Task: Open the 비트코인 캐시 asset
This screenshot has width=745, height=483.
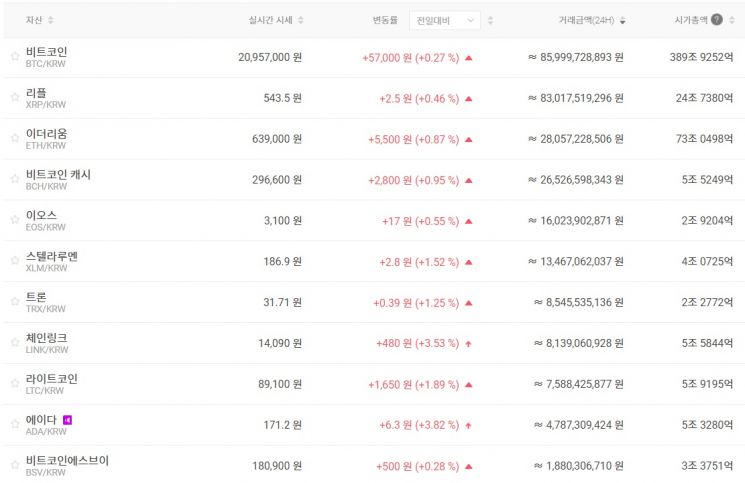Action: 58,180
